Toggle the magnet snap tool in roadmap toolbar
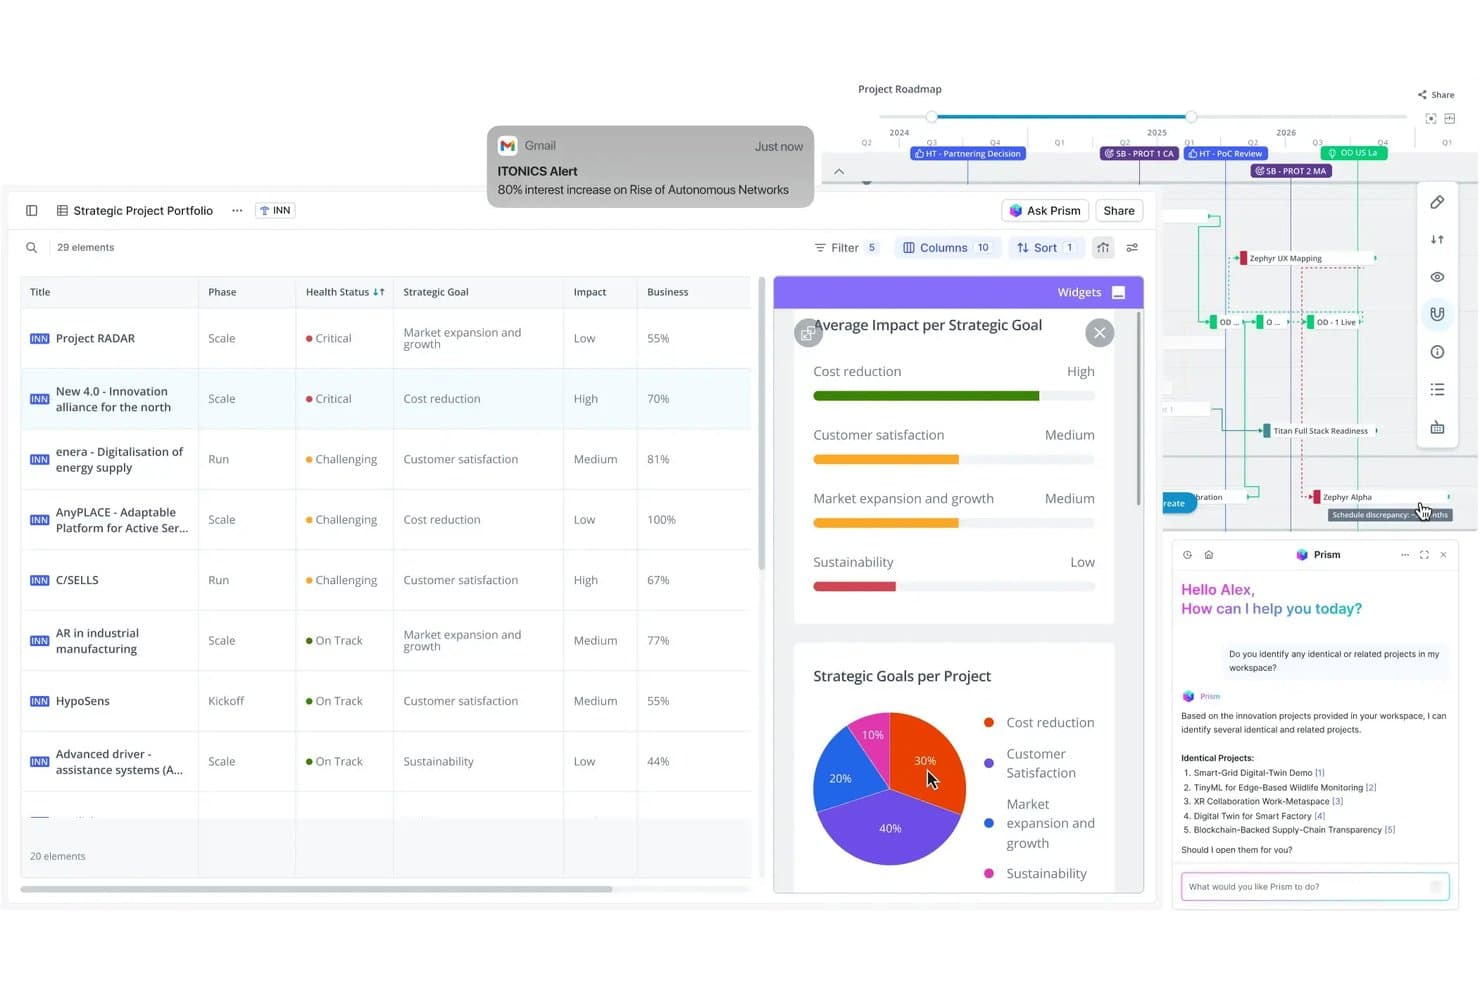The height and width of the screenshot is (987, 1480). 1437,314
